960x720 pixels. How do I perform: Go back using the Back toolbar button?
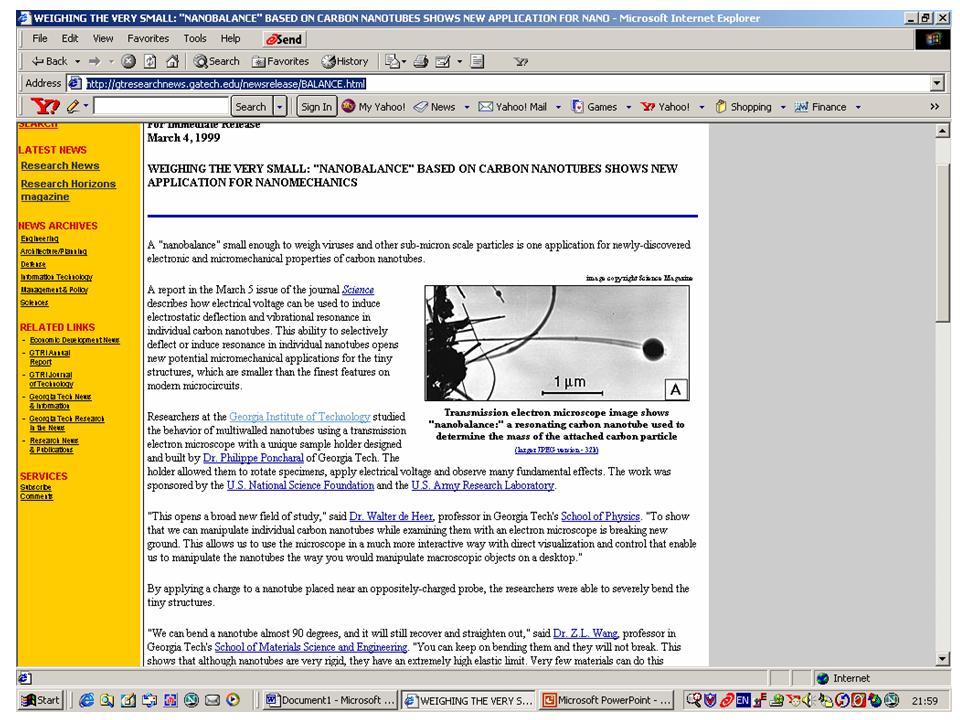[50, 61]
